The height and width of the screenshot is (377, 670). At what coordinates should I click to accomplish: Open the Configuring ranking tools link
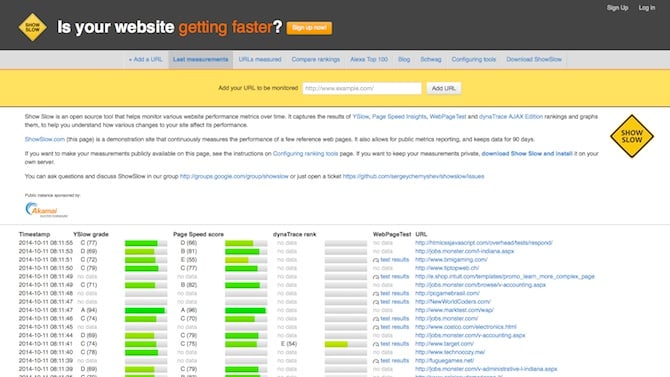(305, 153)
